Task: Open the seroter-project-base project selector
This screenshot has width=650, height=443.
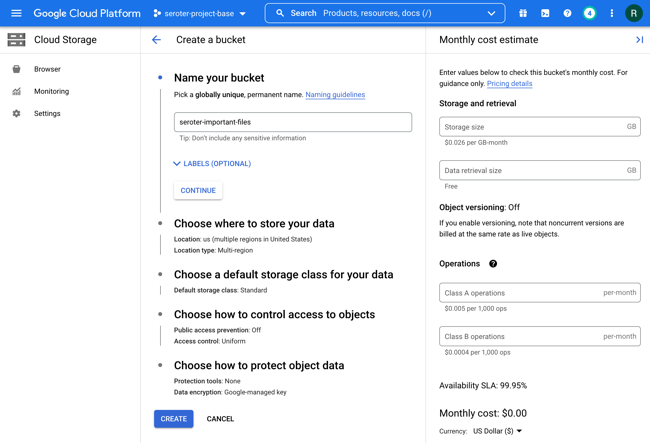Action: 199,13
